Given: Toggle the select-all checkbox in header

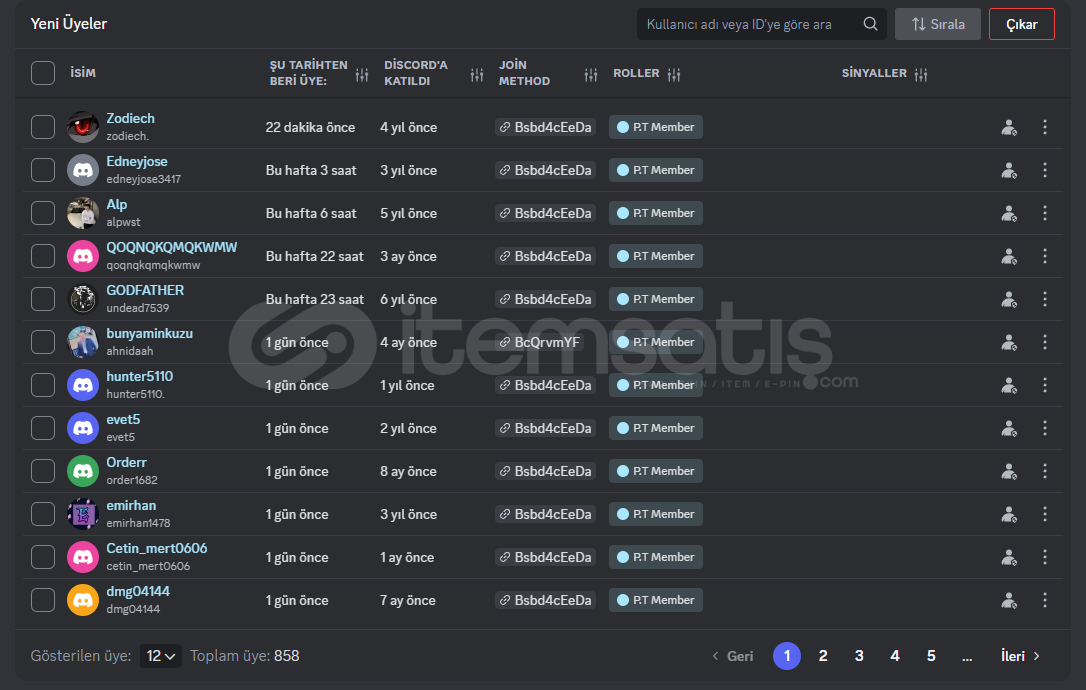Looking at the screenshot, I should [x=43, y=73].
